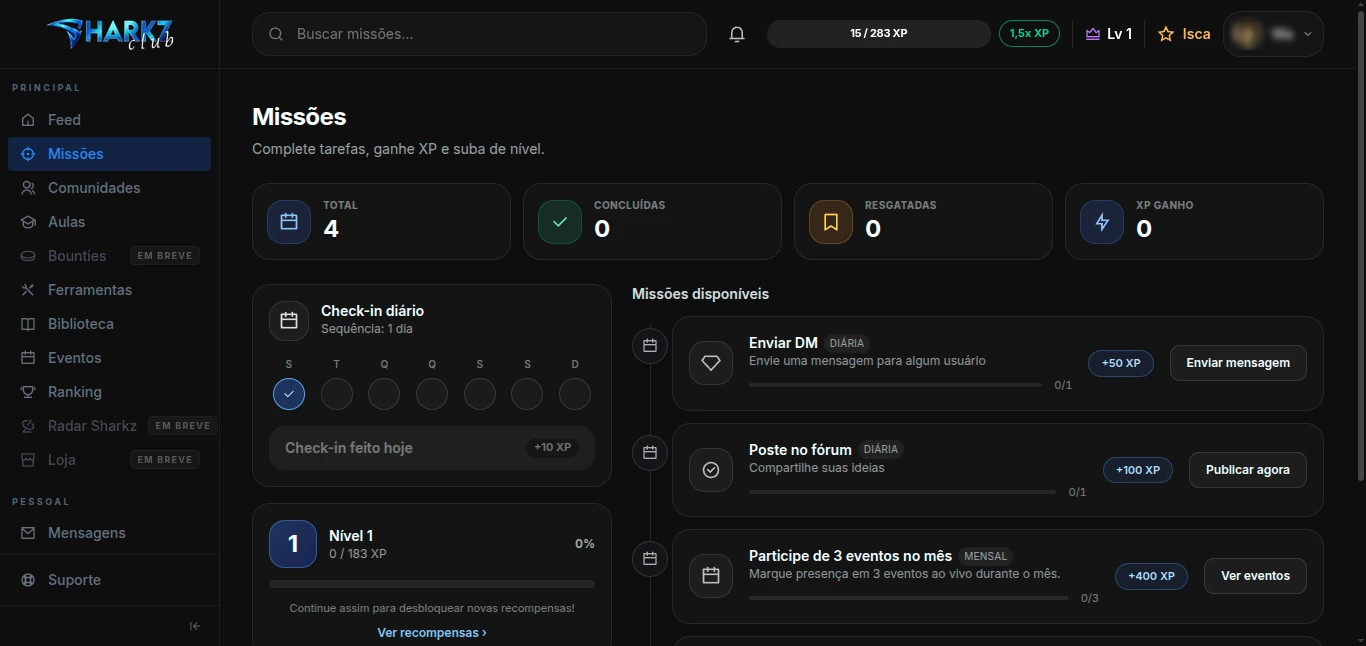Focus the Buscar missões search field
Screen dimensions: 1366x646
(x=479, y=34)
